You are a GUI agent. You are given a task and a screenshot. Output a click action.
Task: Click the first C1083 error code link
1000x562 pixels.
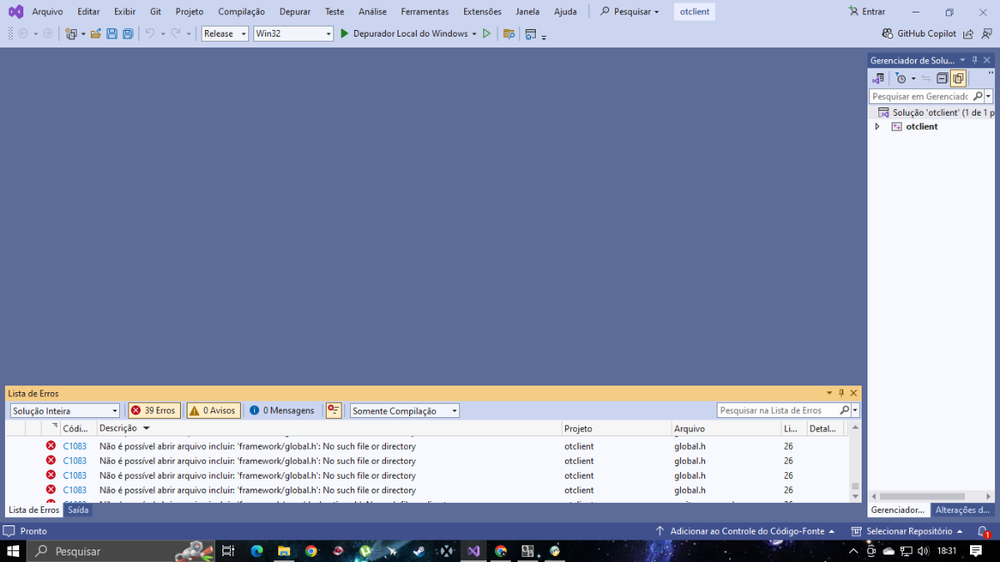[x=75, y=446]
